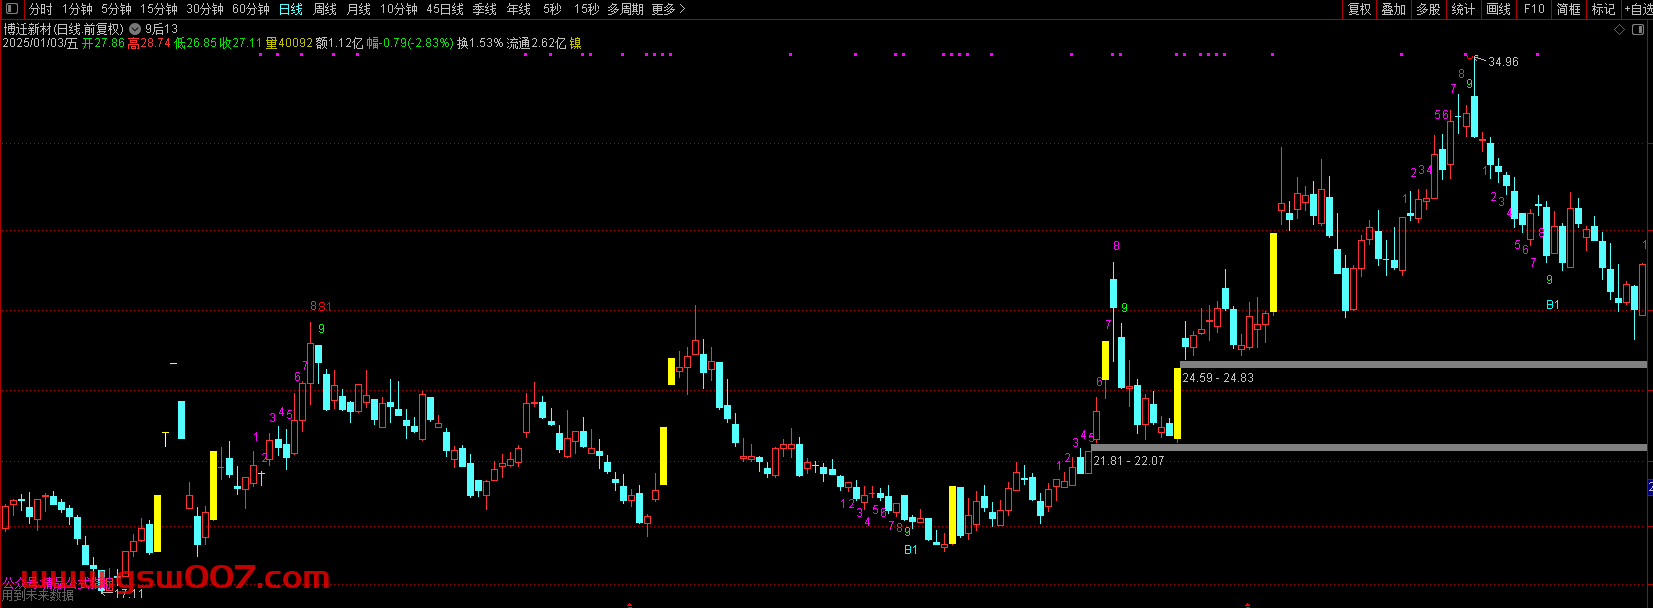Click the 34.96 peak price marker
The height and width of the screenshot is (608, 1653).
(x=1502, y=62)
